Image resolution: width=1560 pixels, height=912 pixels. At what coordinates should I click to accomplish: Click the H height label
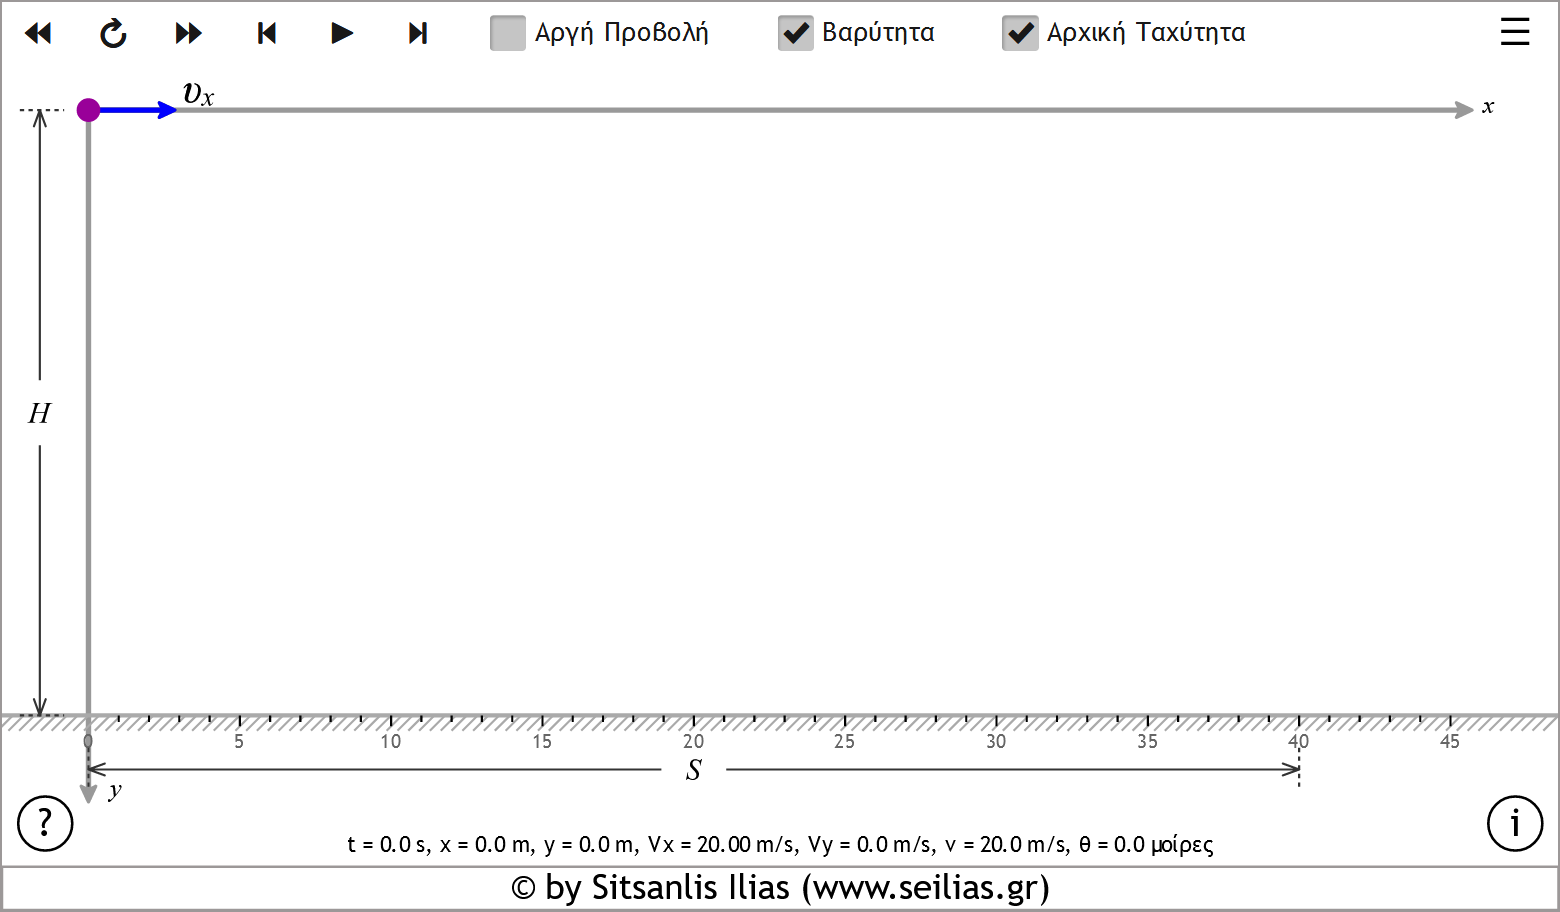coord(39,413)
